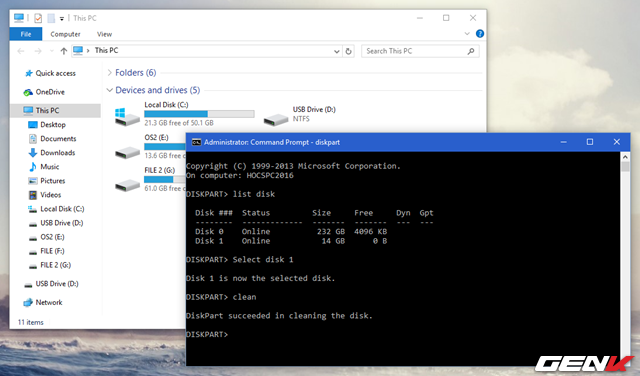Click the 'Disk 0' row in disk list

[x=291, y=231]
